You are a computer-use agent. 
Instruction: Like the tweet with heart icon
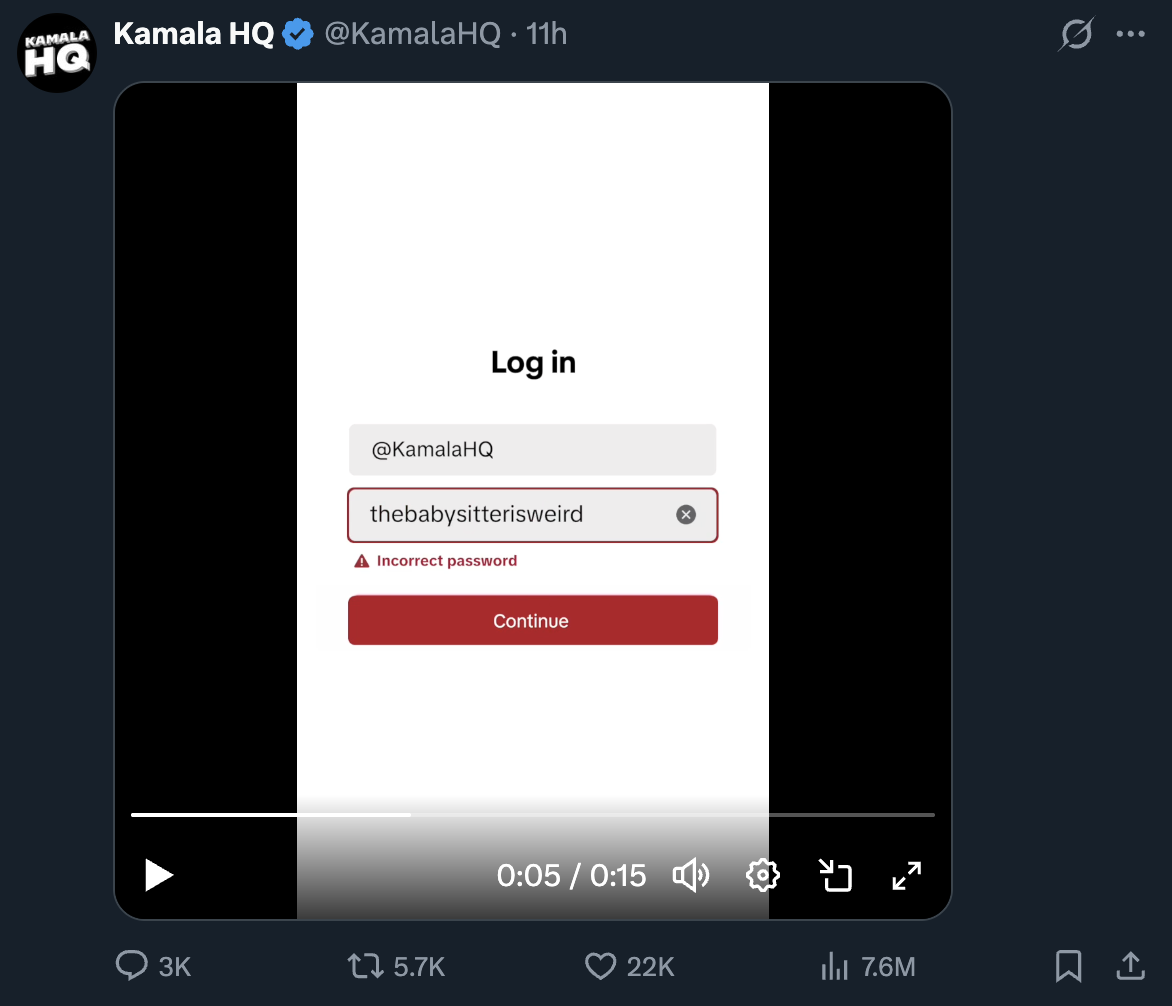pyautogui.click(x=599, y=966)
